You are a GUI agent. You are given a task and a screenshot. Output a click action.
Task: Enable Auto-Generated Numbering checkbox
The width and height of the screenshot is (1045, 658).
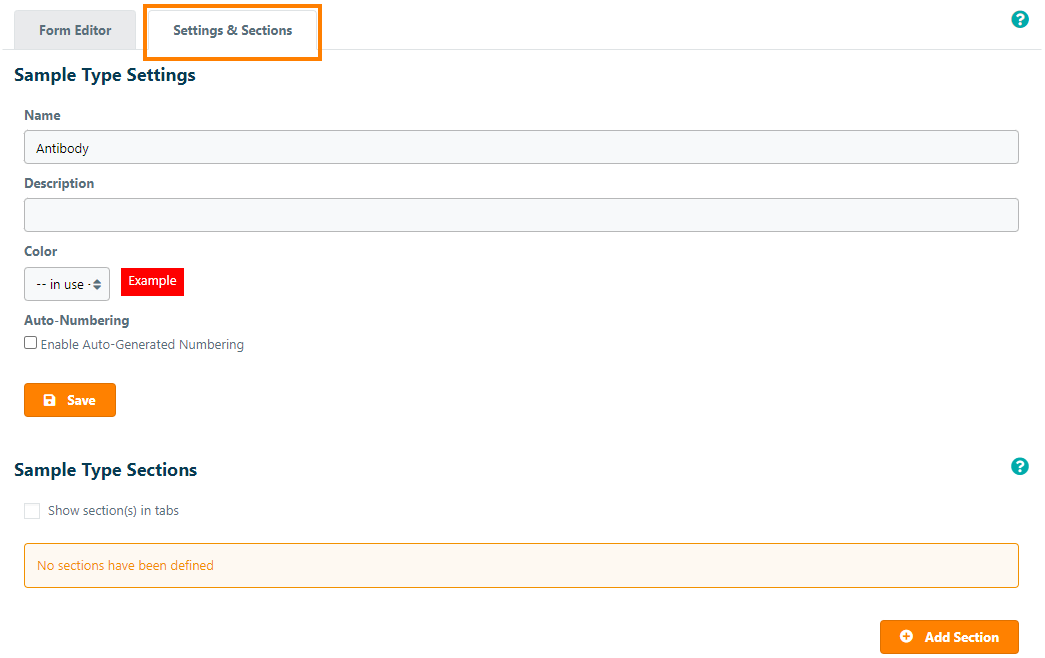31,343
